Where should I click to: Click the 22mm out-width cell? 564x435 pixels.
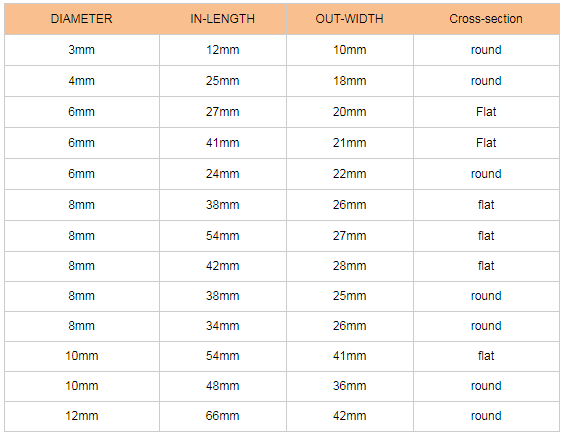(350, 174)
